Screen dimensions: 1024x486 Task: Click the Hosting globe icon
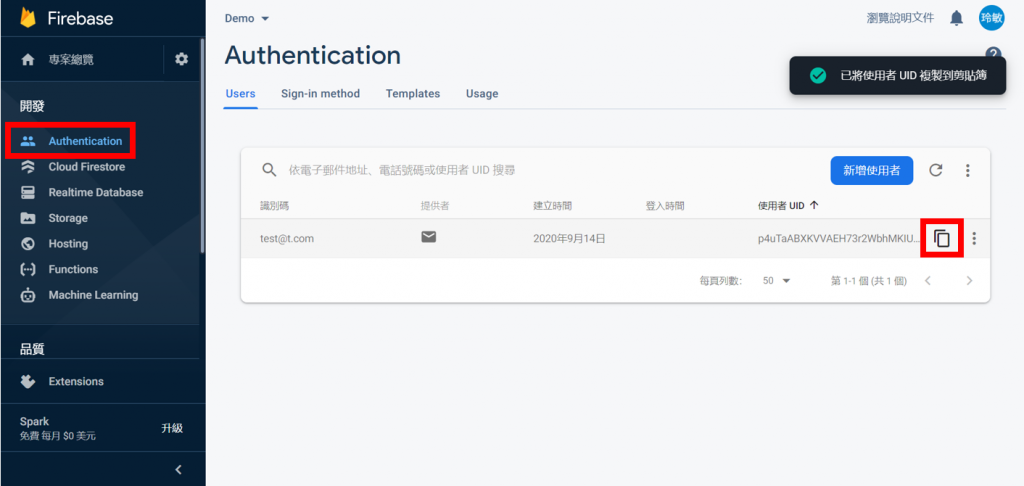(27, 244)
